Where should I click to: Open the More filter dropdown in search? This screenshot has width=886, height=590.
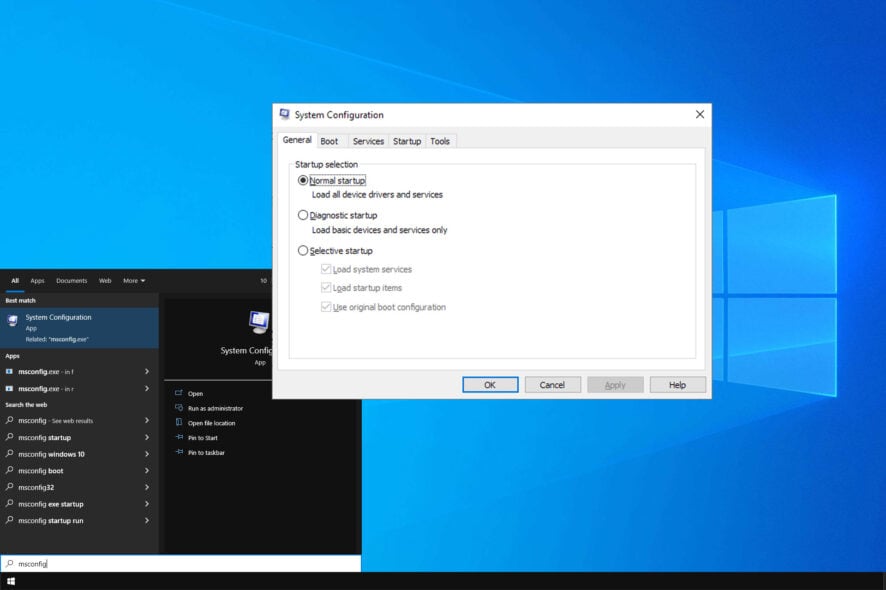132,280
